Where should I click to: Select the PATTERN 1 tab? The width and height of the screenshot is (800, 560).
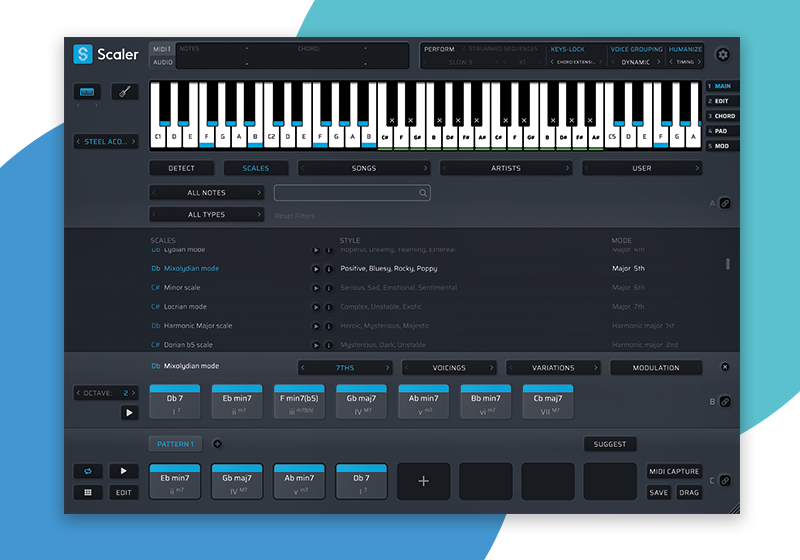click(175, 444)
